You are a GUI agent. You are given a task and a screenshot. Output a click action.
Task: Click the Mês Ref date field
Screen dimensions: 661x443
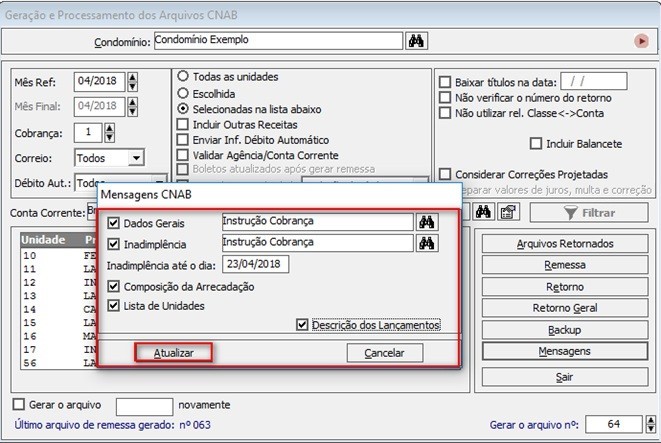[x=99, y=82]
